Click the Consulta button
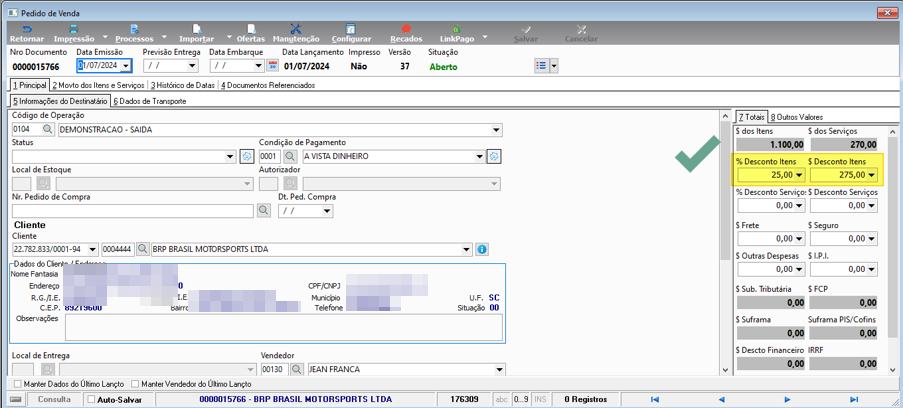This screenshot has width=903, height=408. click(x=54, y=399)
